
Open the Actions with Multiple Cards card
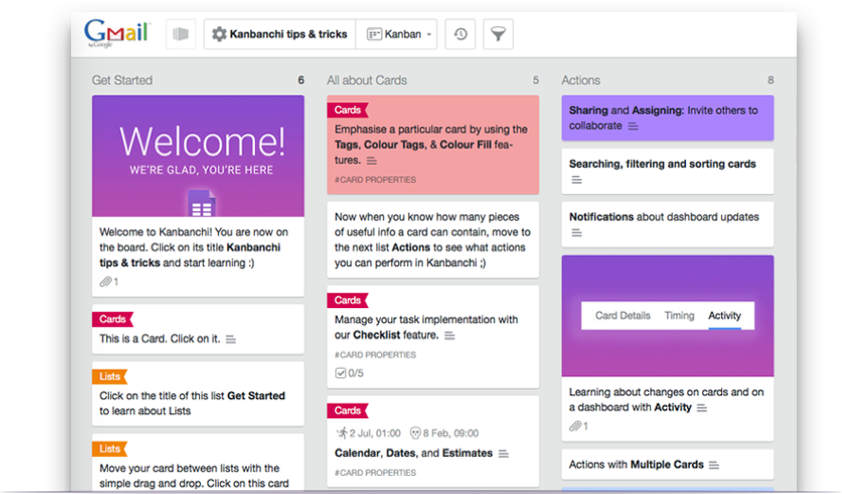(667, 464)
